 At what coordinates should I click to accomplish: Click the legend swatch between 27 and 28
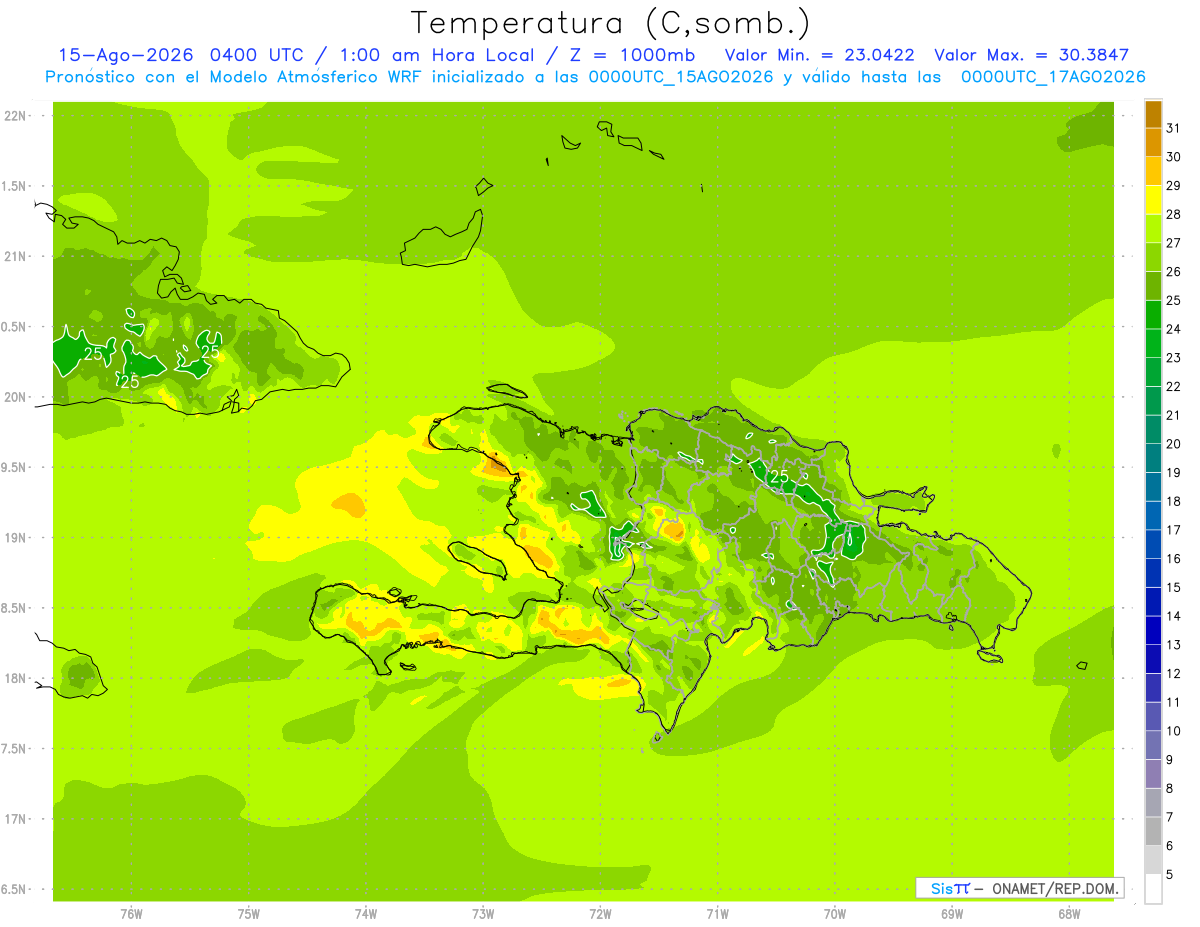(x=1153, y=228)
